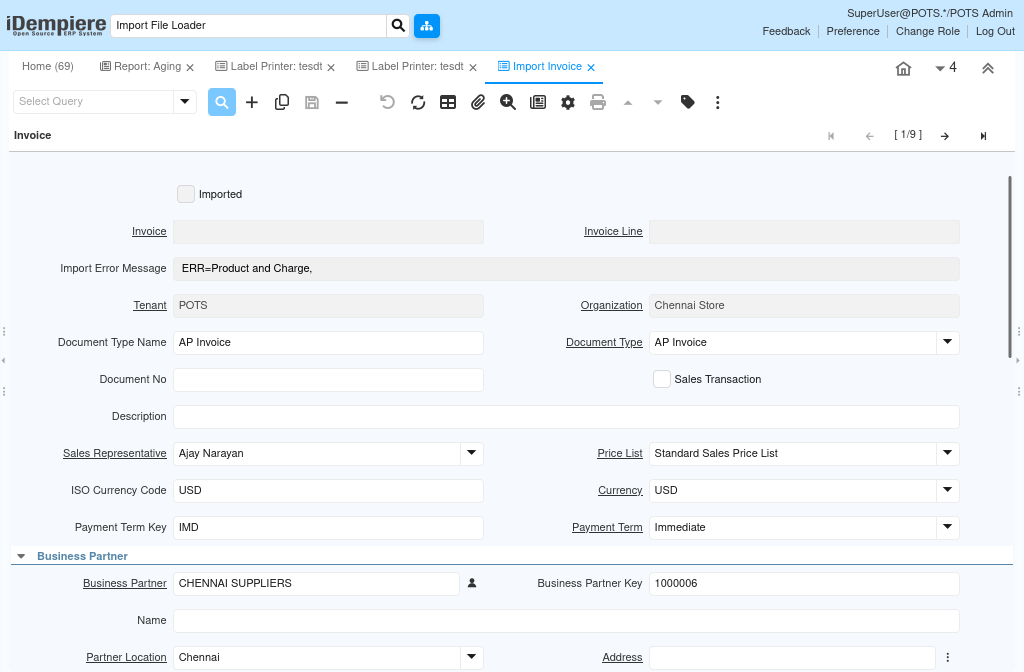Image resolution: width=1024 pixels, height=672 pixels.
Task: Open the menu tree icon button
Action: coord(426,25)
